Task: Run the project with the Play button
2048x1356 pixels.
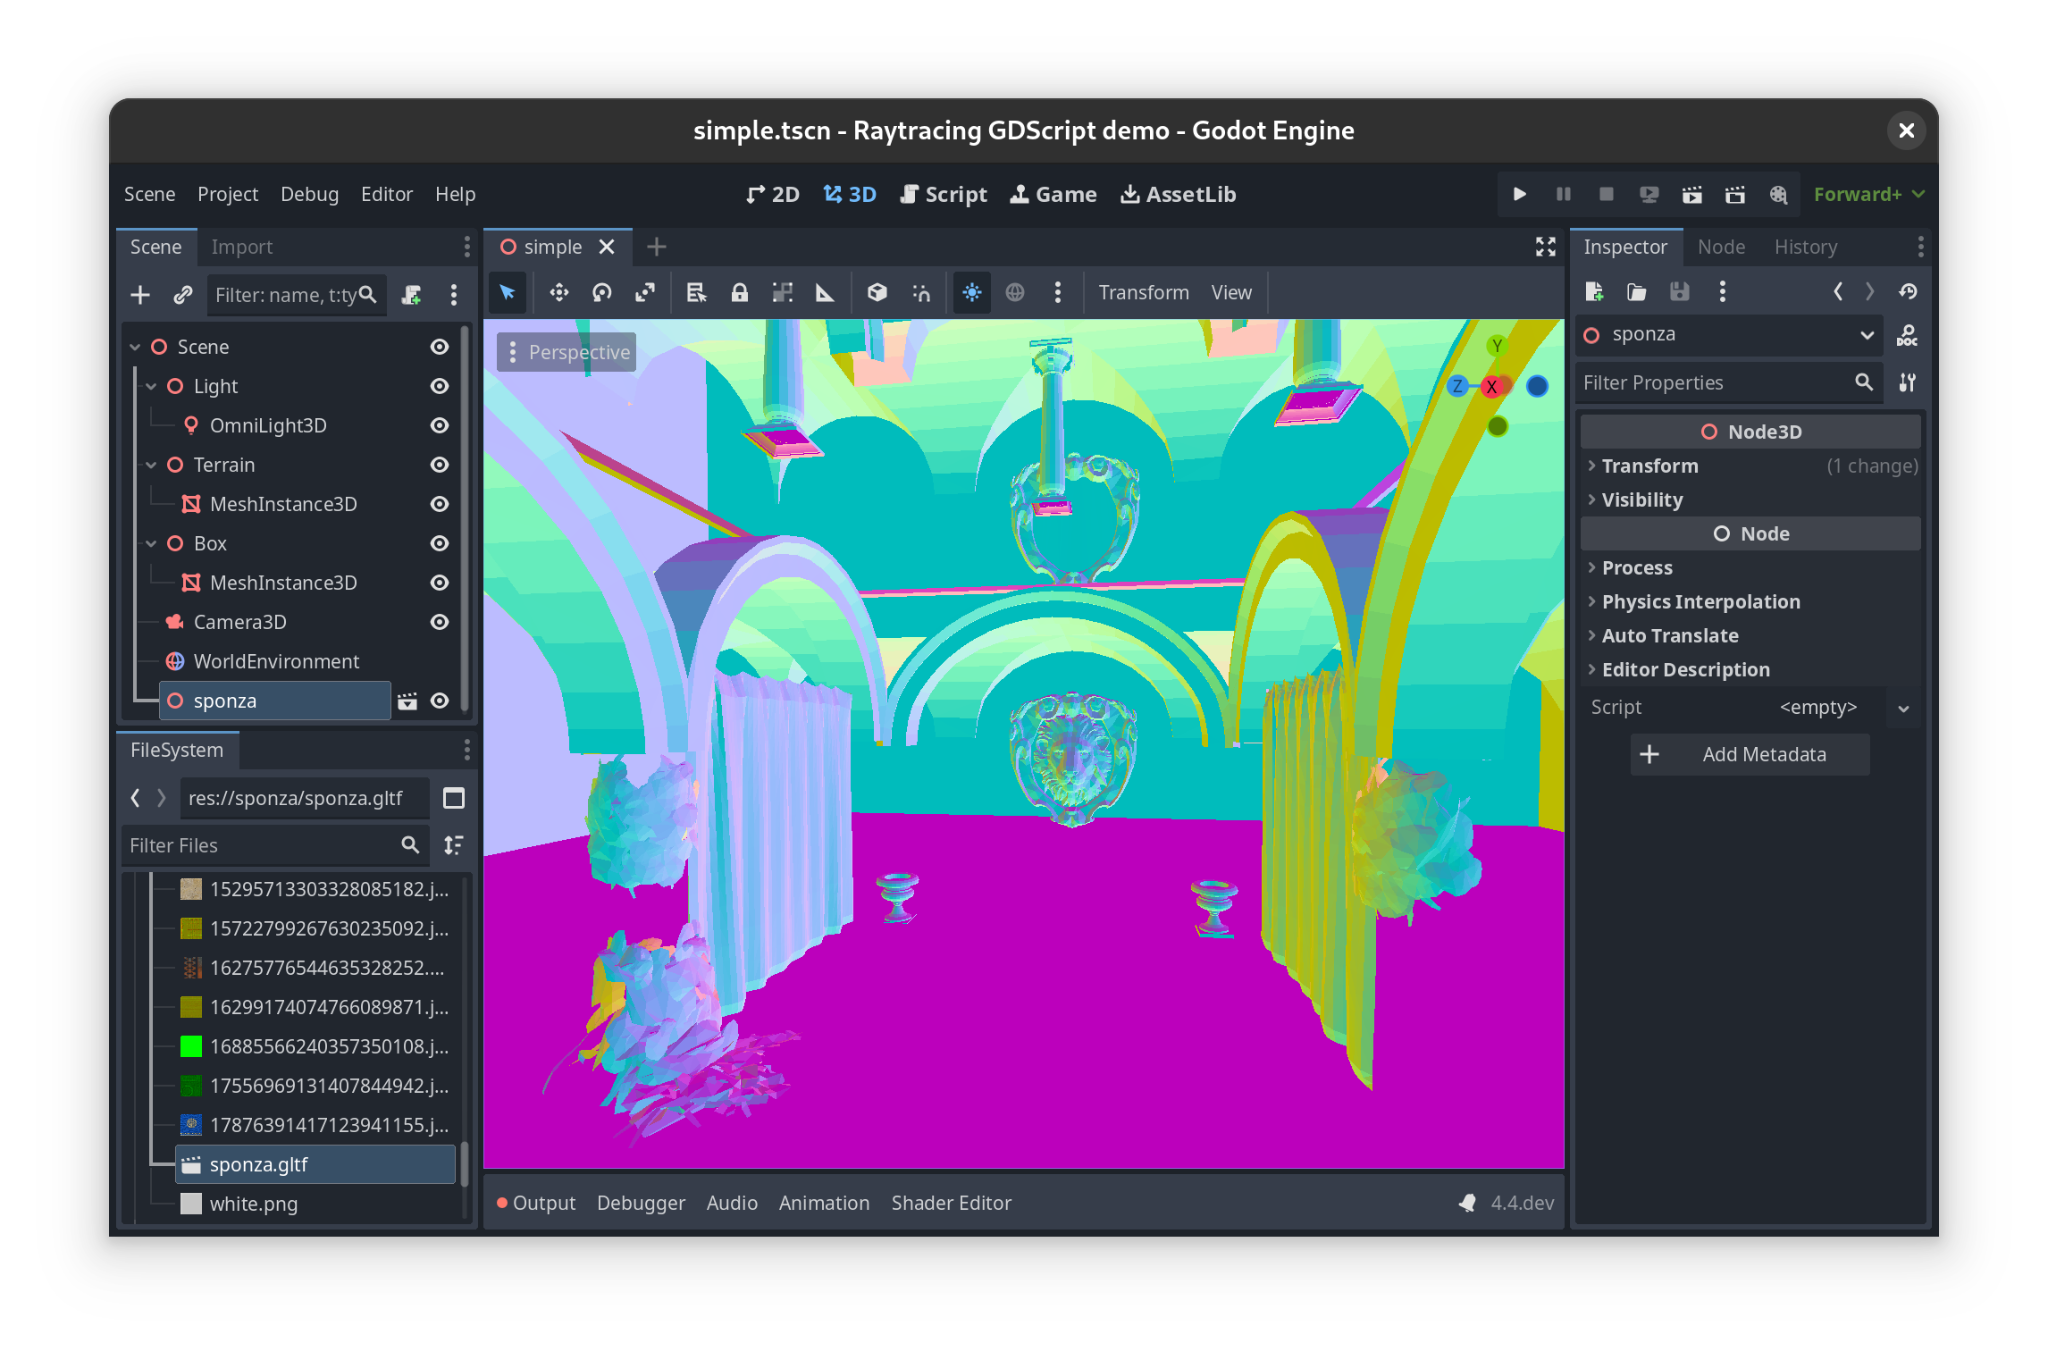Action: pos(1520,194)
